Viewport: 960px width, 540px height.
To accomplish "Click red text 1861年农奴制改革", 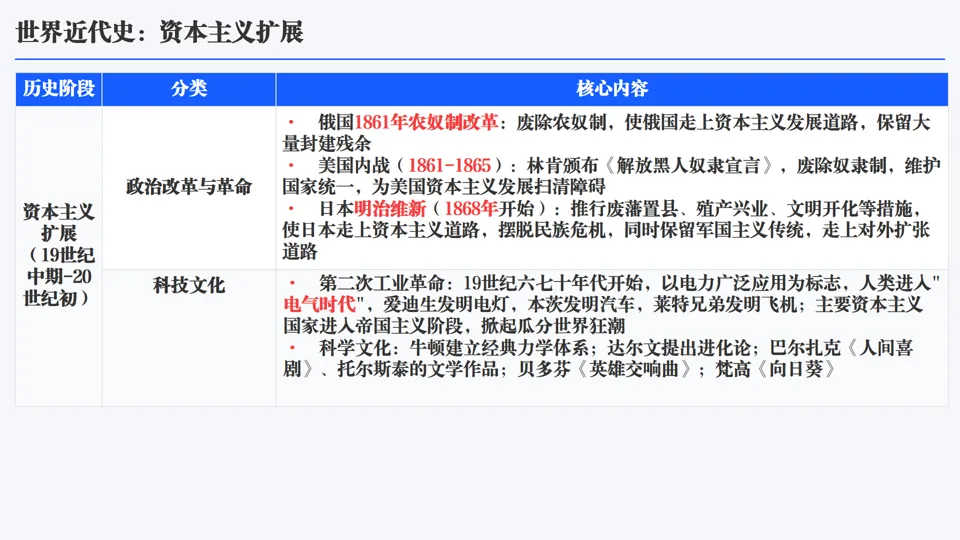I will [x=426, y=122].
